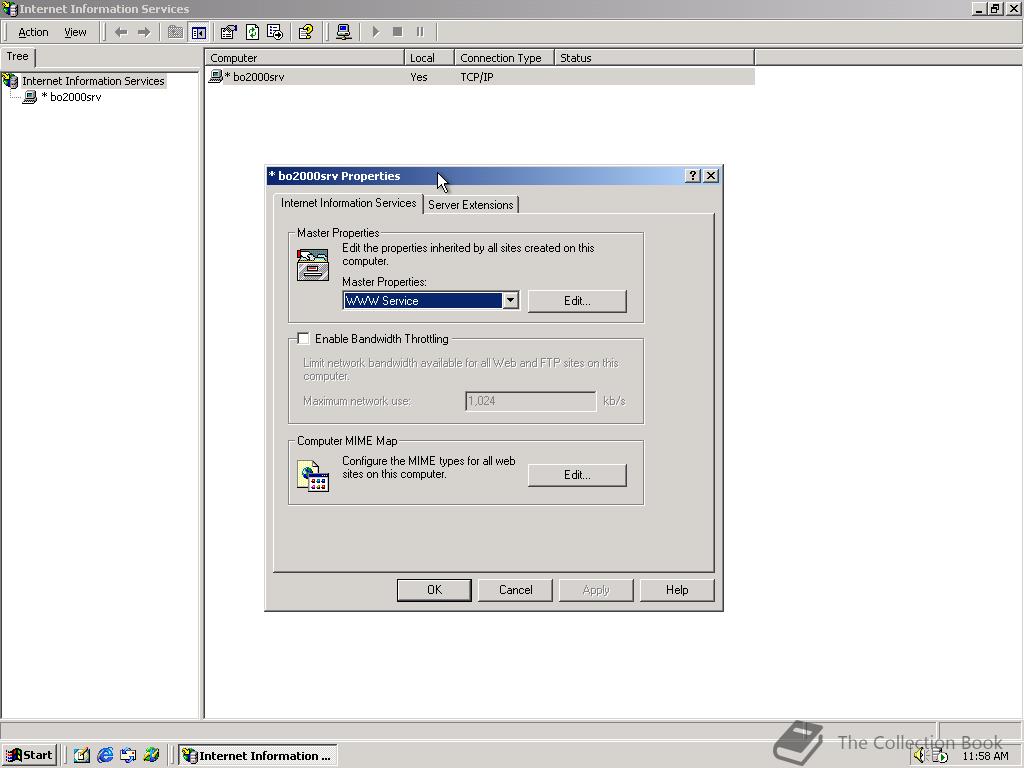This screenshot has height=768, width=1024.
Task: Click Help in the Properties dialog
Action: click(677, 590)
